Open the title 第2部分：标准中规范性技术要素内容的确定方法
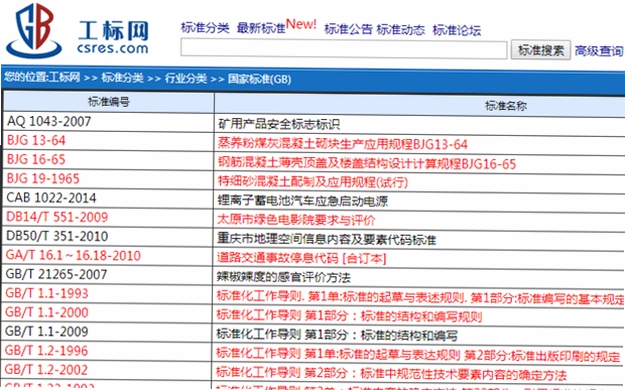This screenshot has height=390, width=625. 391,373
